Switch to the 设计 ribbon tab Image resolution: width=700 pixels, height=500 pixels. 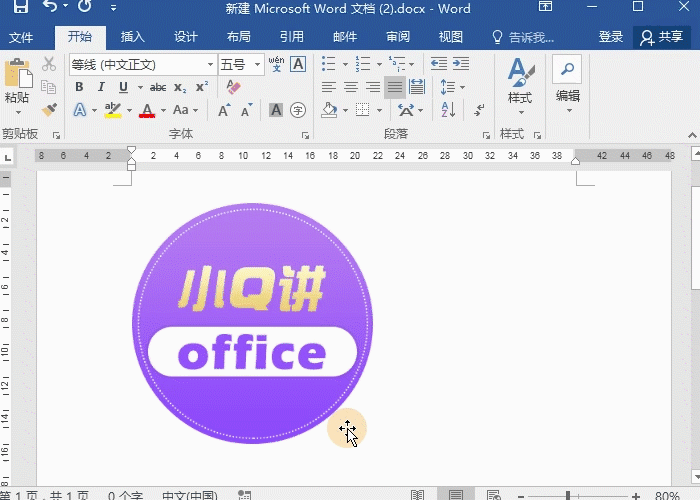pos(186,37)
